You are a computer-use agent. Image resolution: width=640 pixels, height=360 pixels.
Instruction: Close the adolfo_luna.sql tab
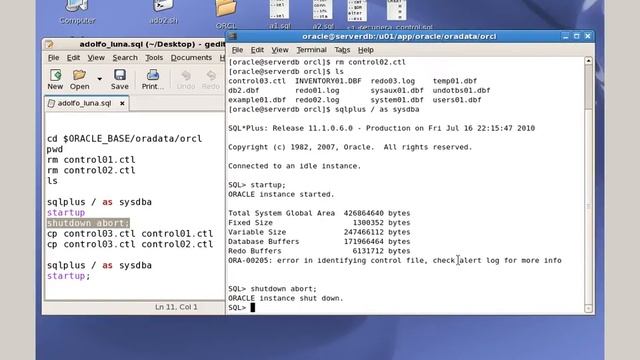pyautogui.click(x=122, y=103)
